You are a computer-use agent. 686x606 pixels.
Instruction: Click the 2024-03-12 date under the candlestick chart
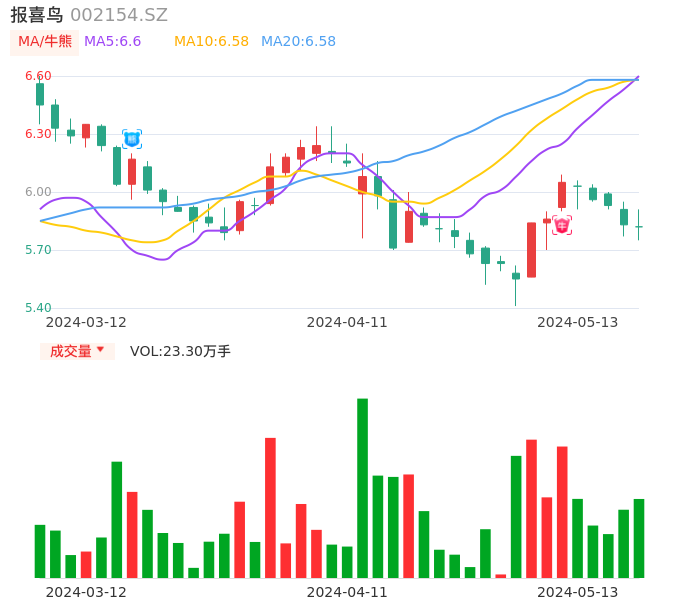click(x=86, y=322)
